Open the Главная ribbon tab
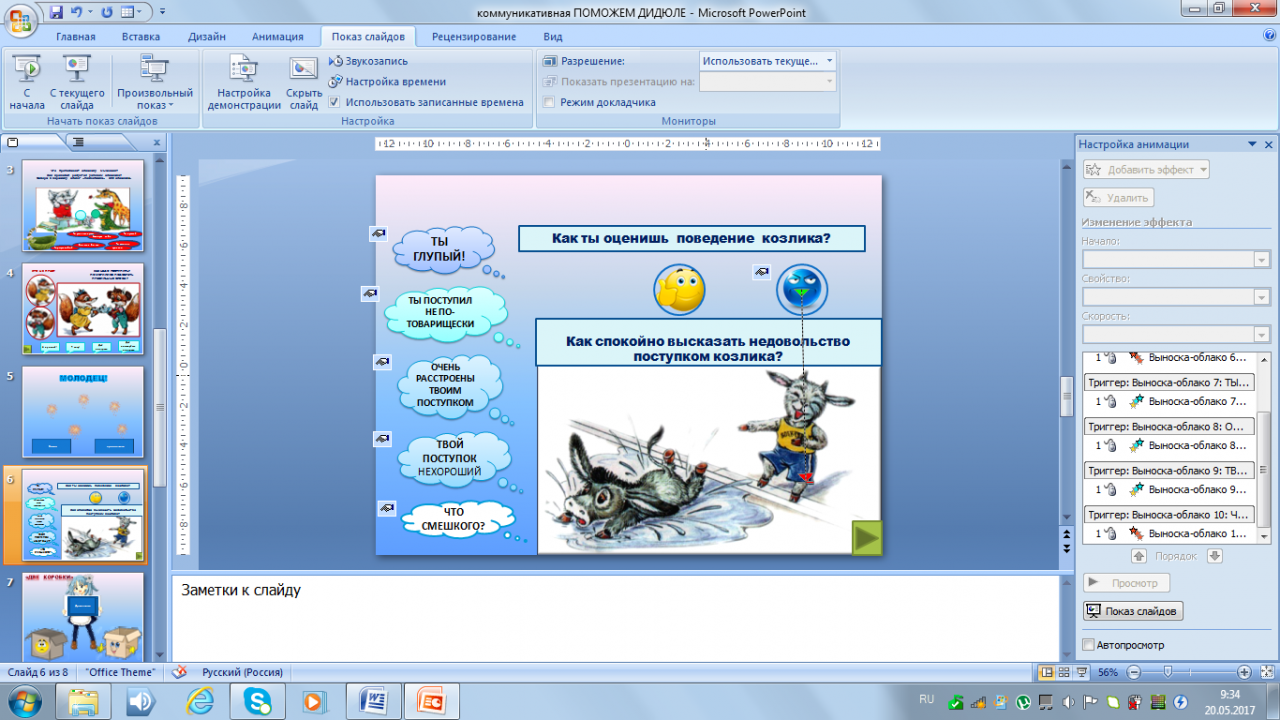The image size is (1280, 720). [x=76, y=37]
